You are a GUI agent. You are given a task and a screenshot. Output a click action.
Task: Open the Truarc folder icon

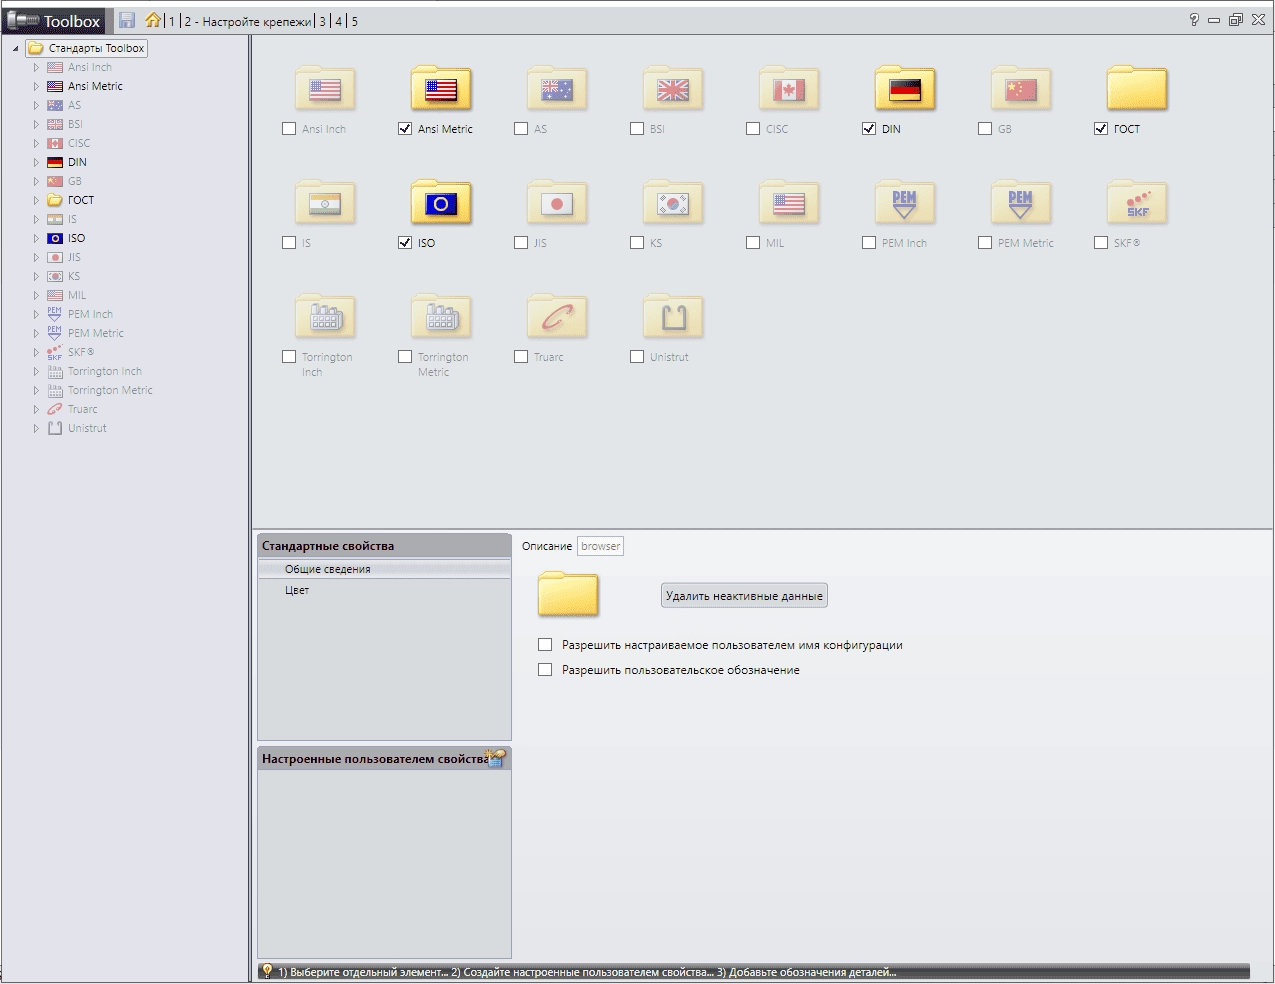point(557,318)
